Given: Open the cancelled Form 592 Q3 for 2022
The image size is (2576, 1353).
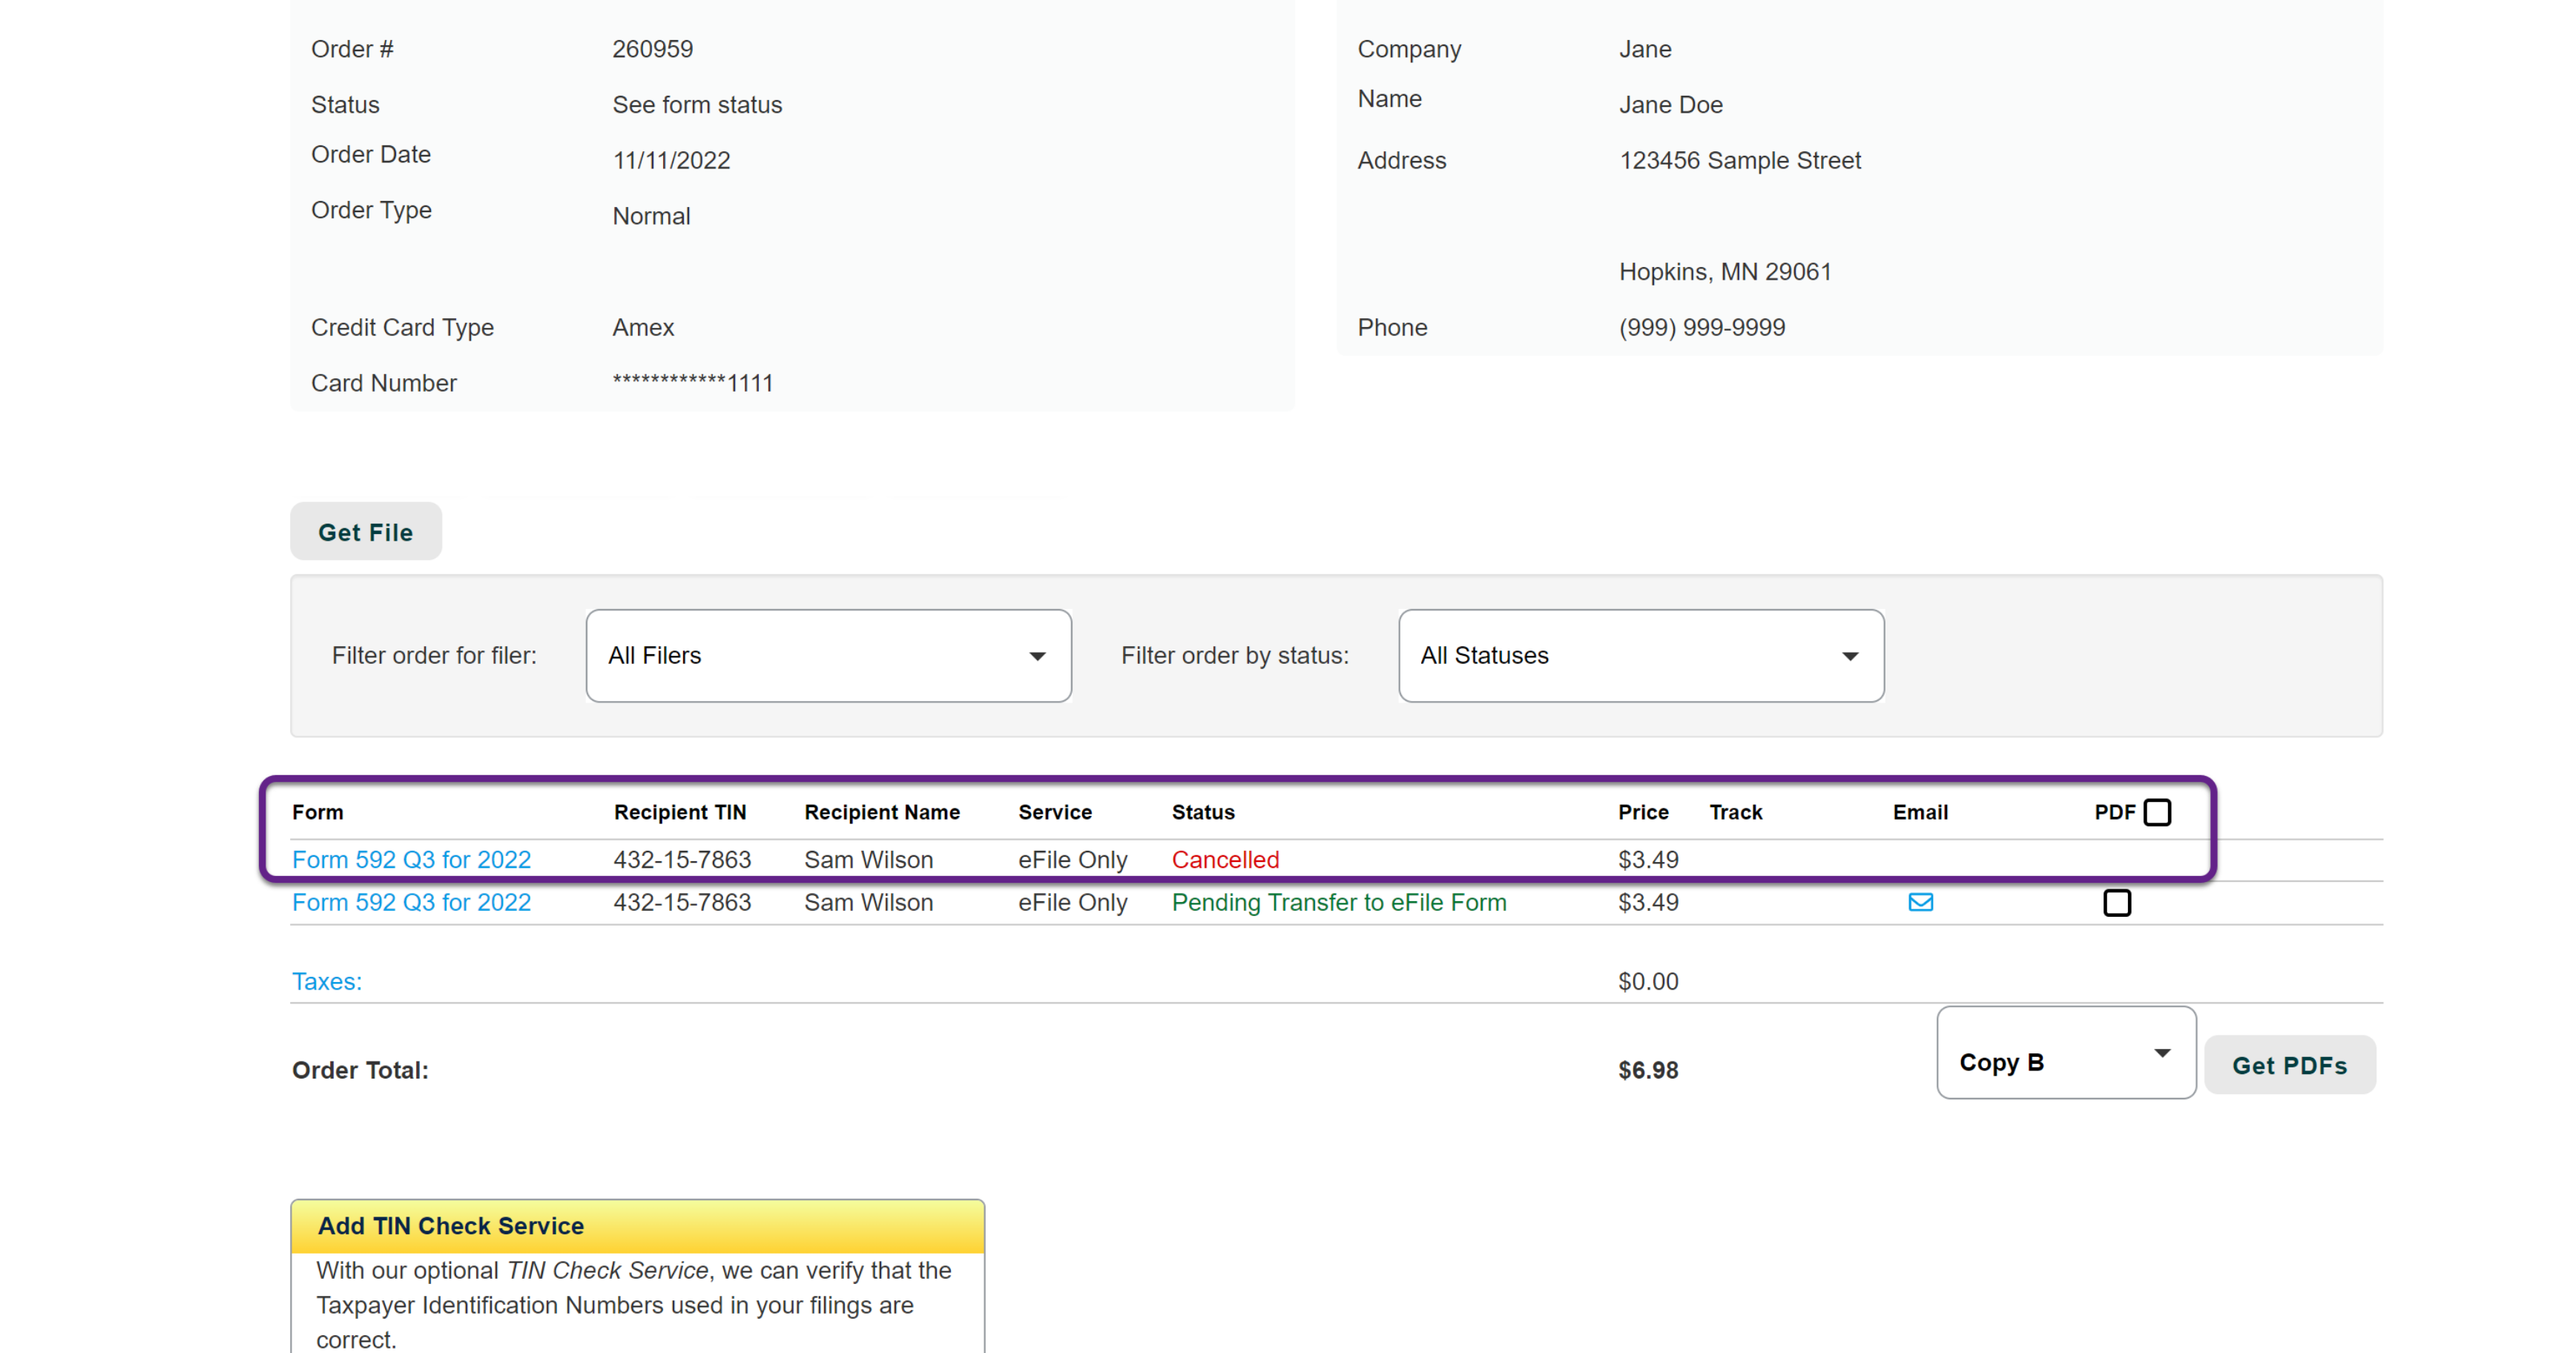Looking at the screenshot, I should pyautogui.click(x=411, y=859).
